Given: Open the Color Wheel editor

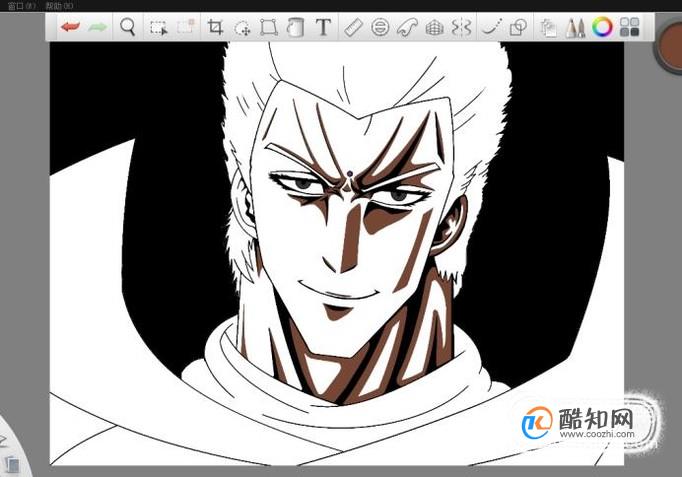Looking at the screenshot, I should pyautogui.click(x=602, y=27).
